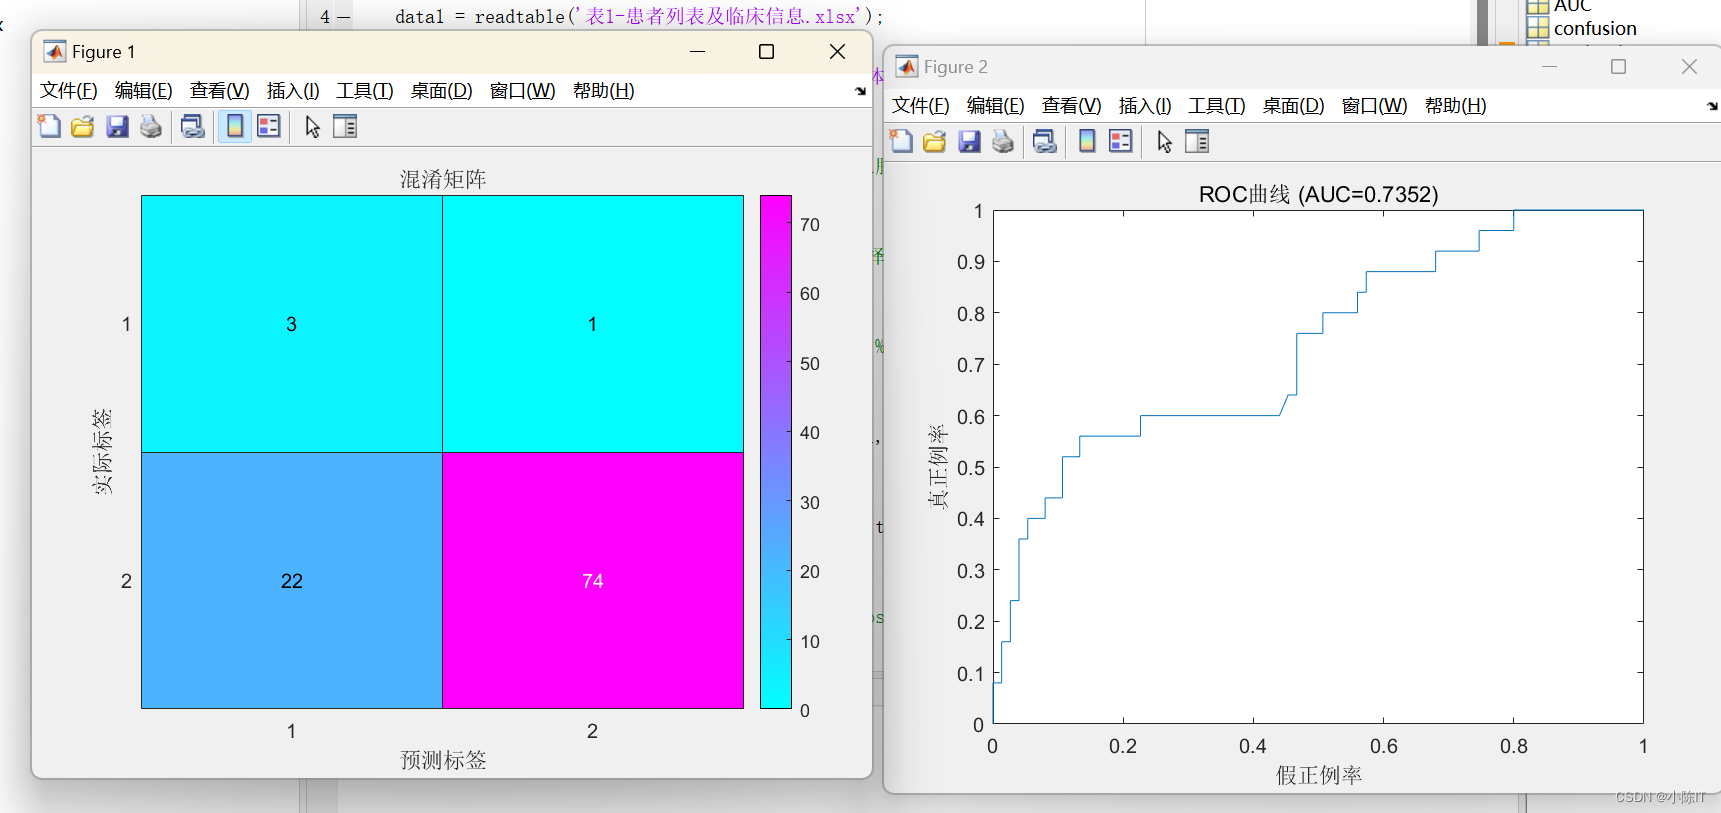Close the Figure 2 window

coord(1690,67)
